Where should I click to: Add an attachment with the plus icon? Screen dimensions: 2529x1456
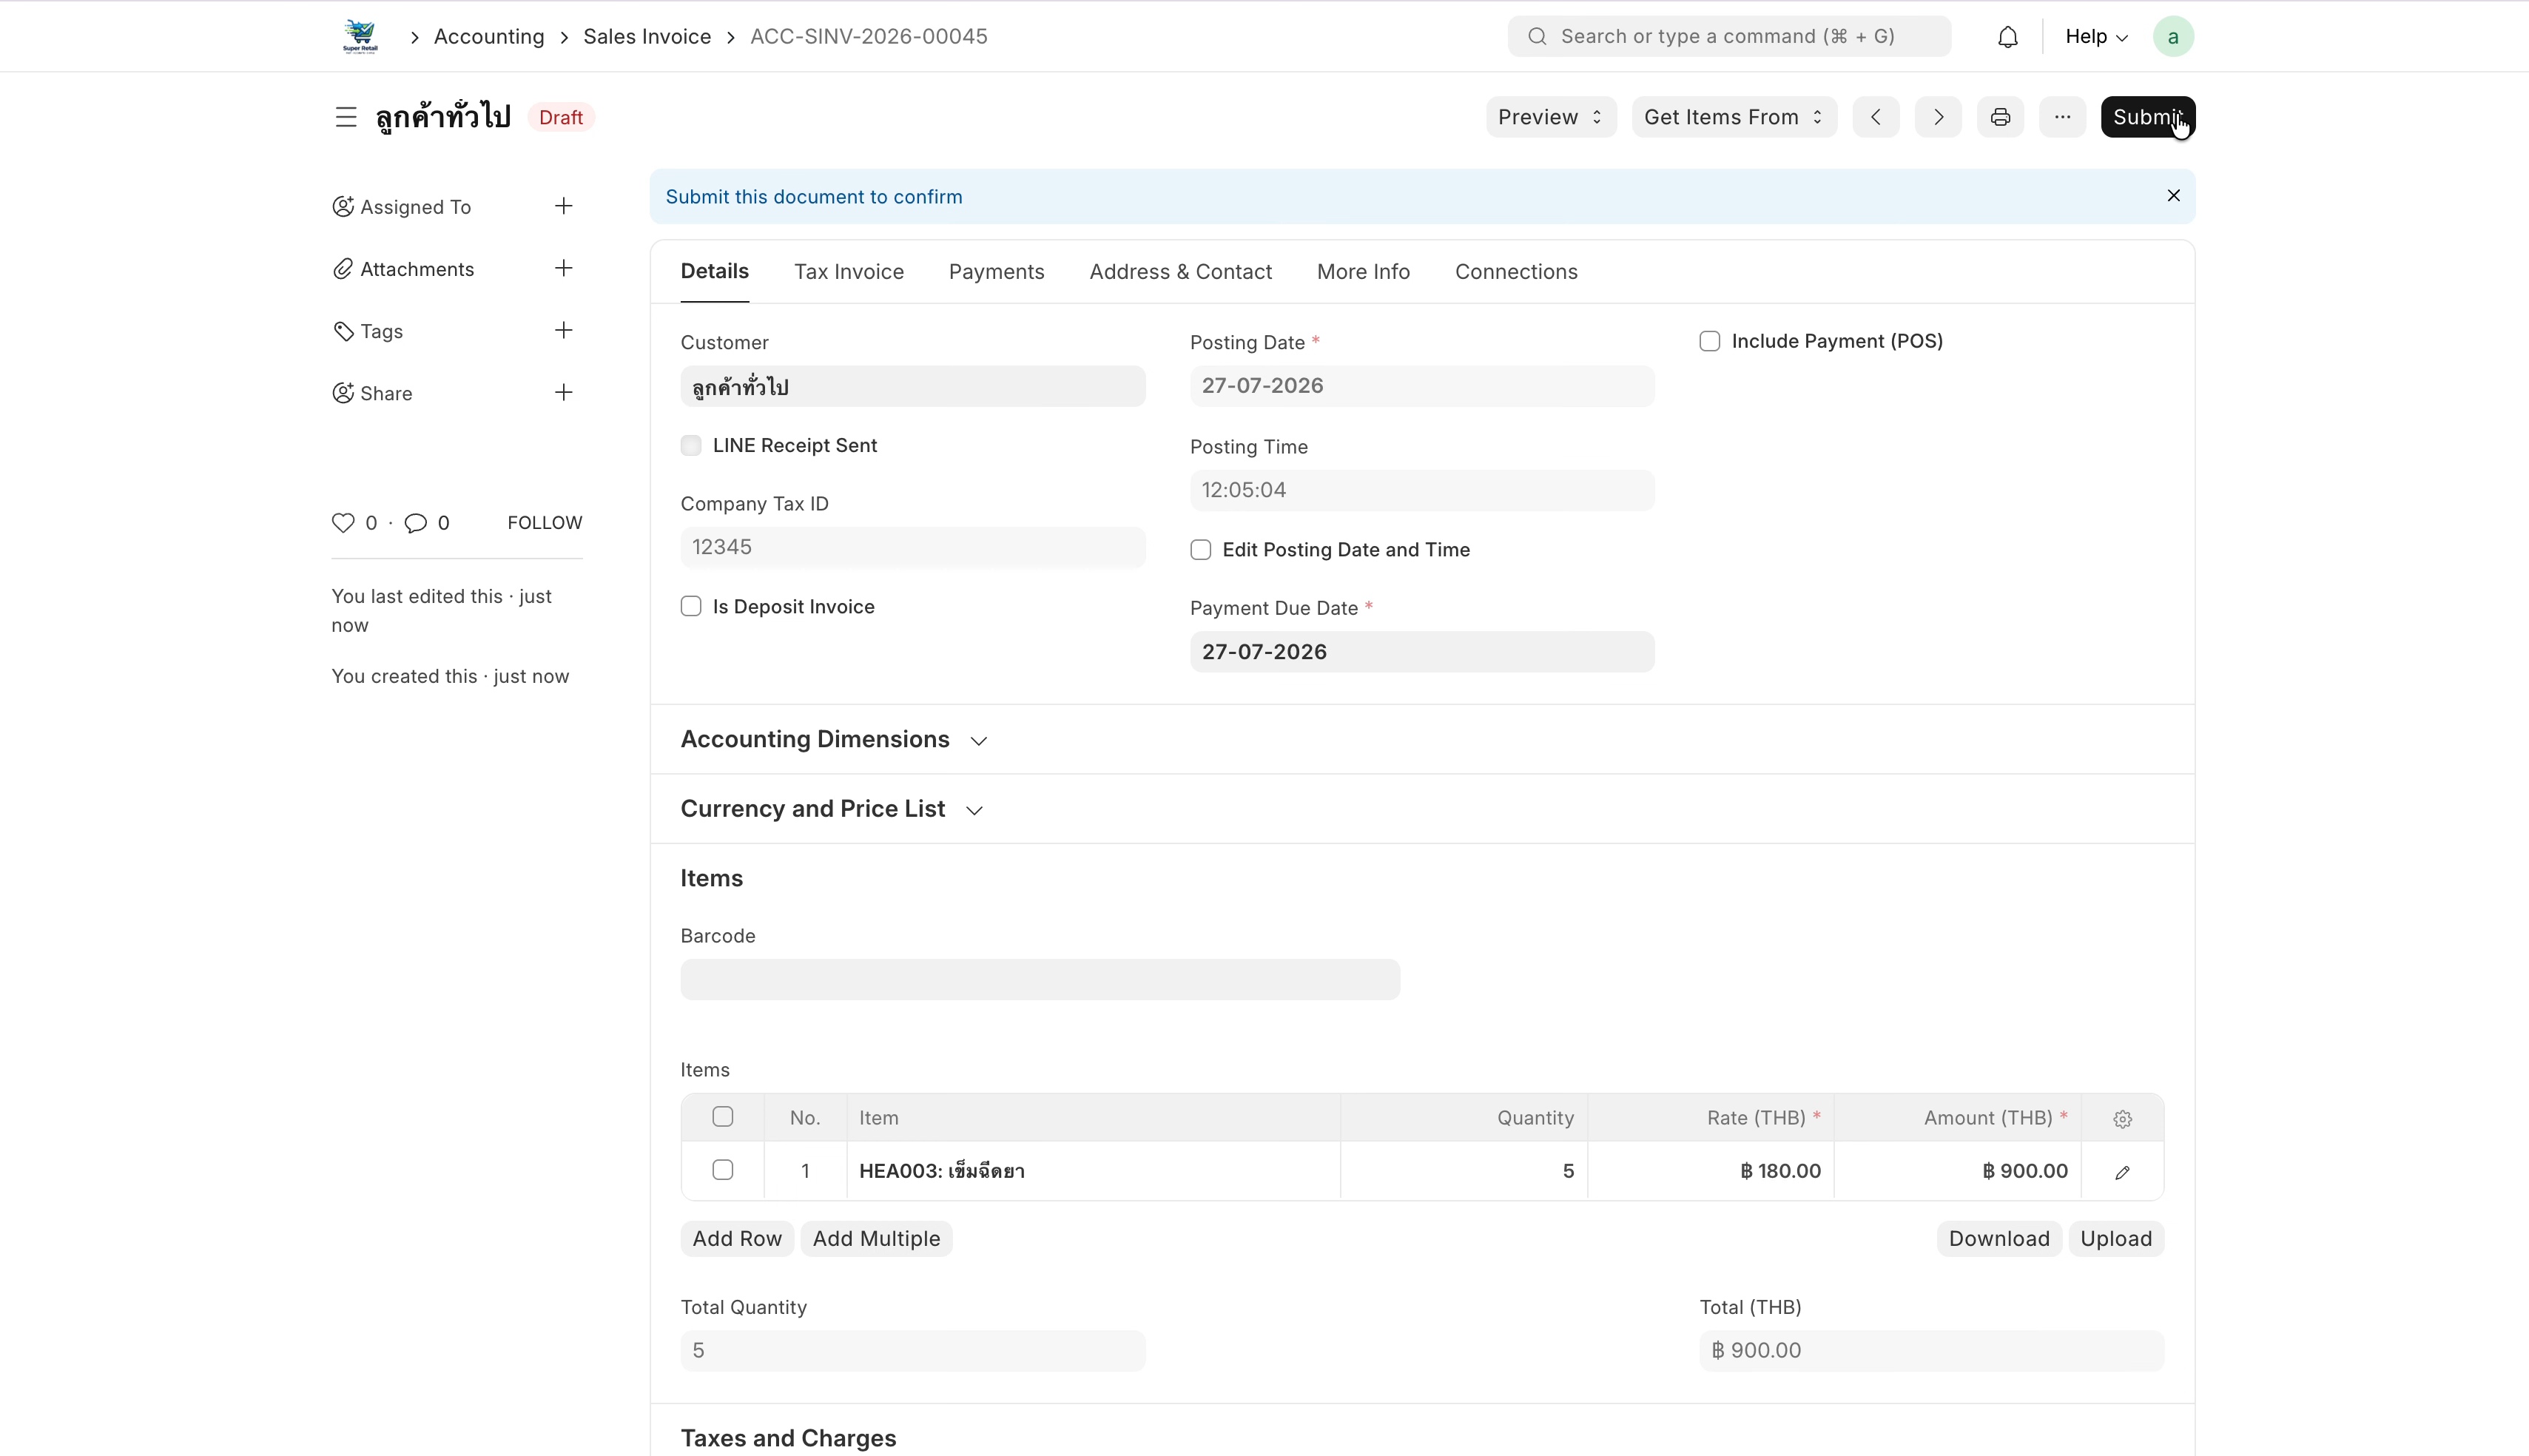coord(563,268)
